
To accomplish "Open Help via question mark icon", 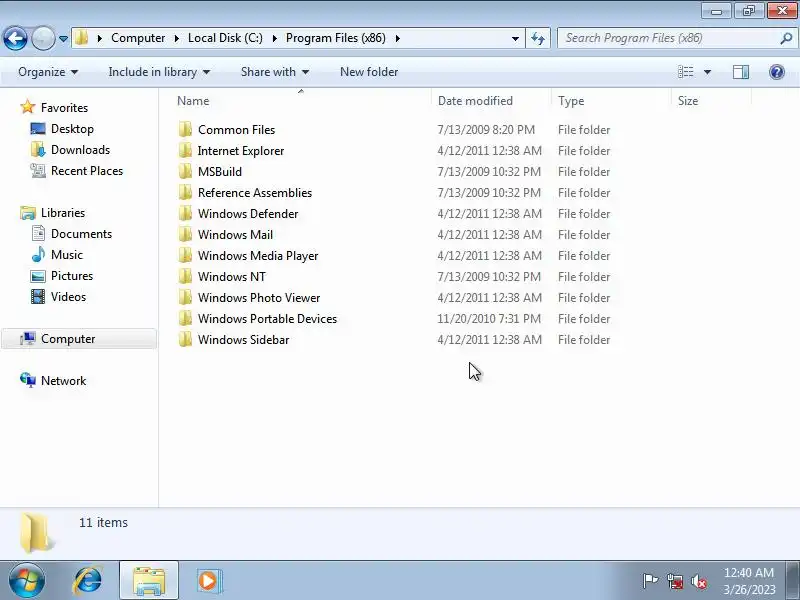I will (777, 72).
